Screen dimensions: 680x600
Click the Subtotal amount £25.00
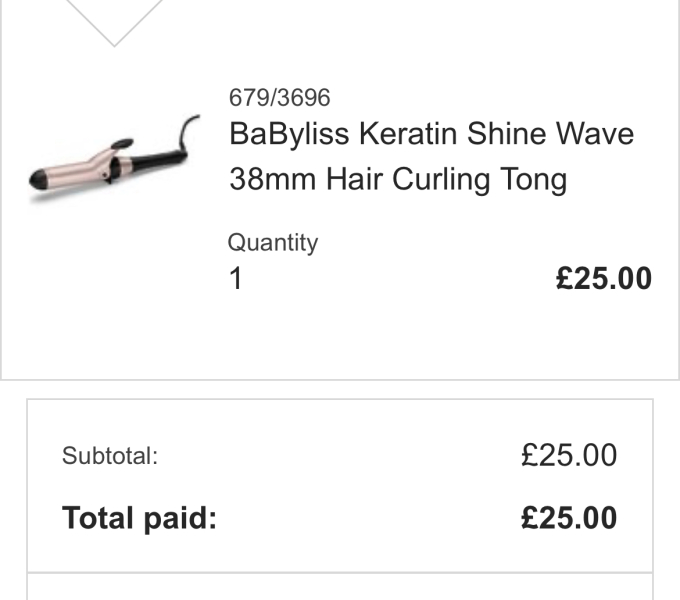pos(569,456)
